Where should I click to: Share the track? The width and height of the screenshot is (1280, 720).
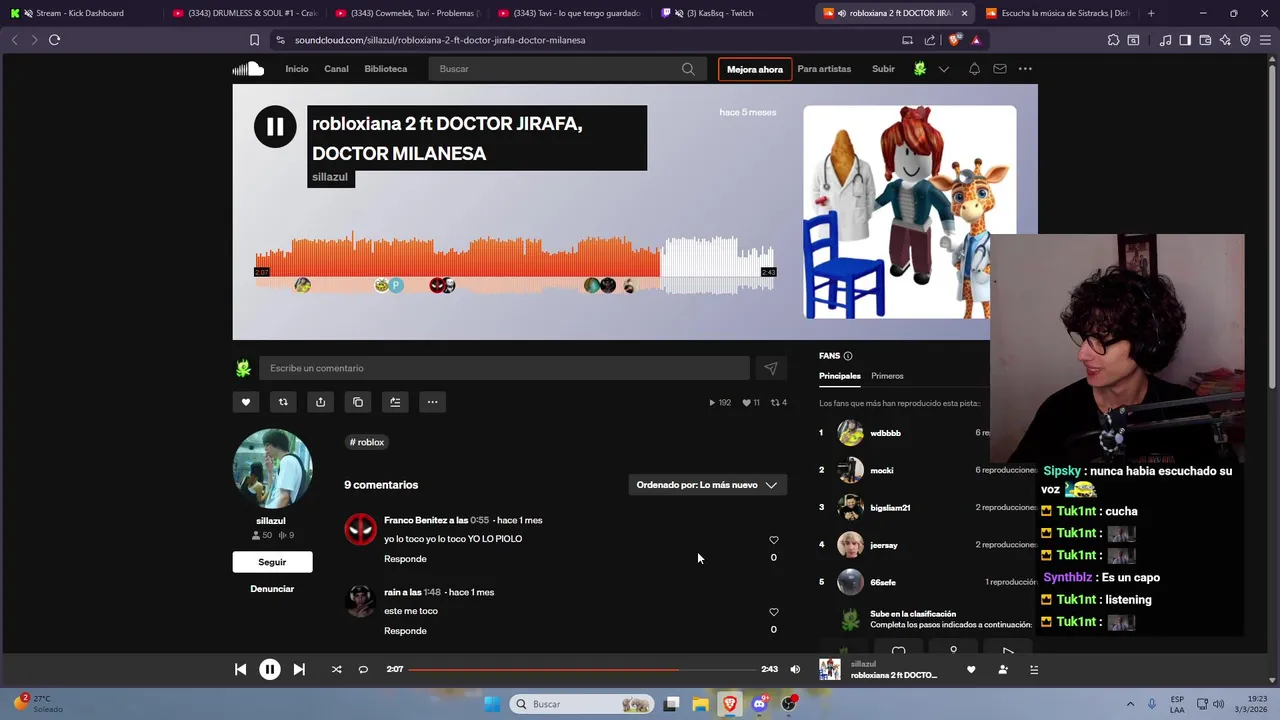click(320, 402)
